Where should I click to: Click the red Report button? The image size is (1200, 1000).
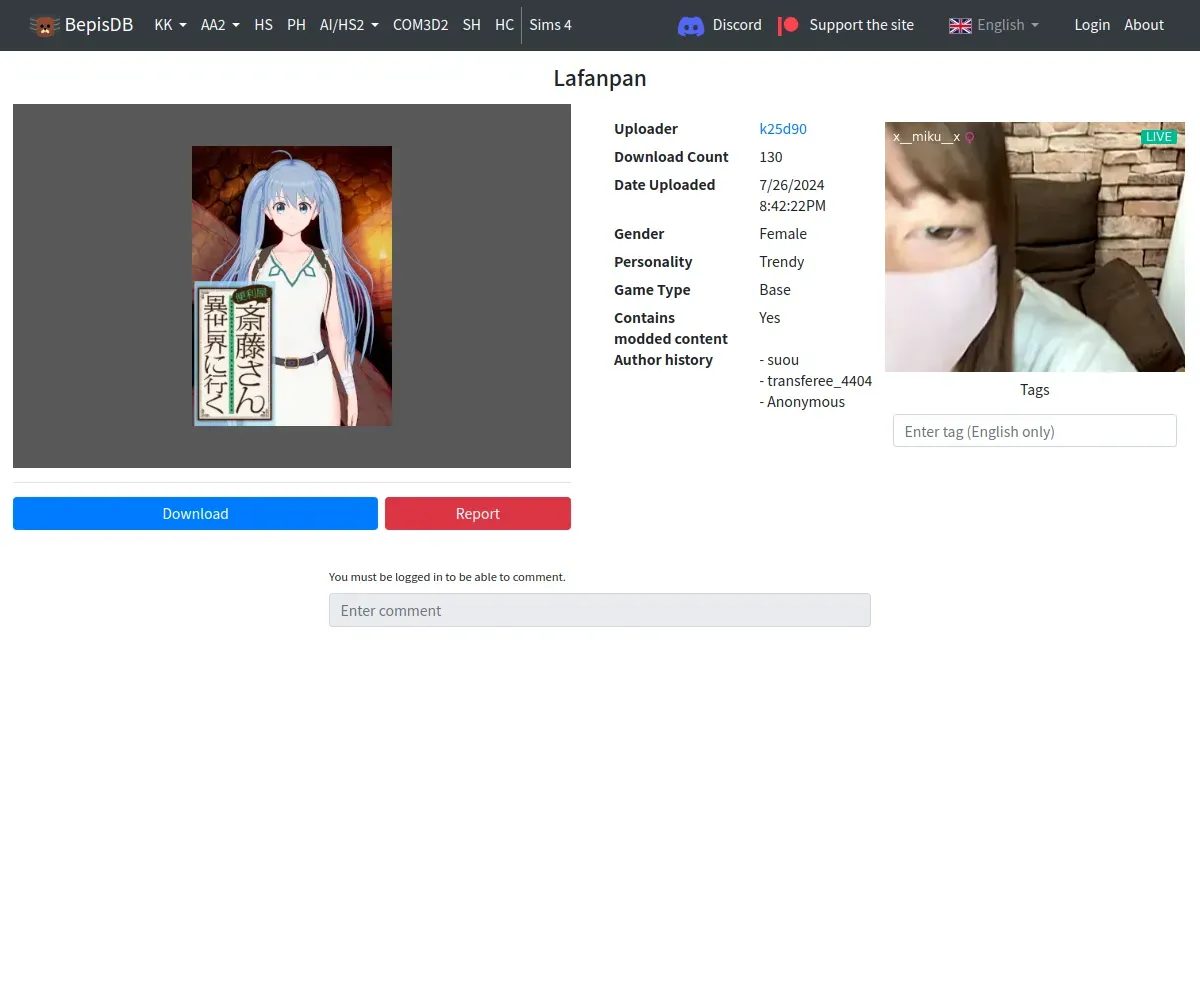click(478, 513)
